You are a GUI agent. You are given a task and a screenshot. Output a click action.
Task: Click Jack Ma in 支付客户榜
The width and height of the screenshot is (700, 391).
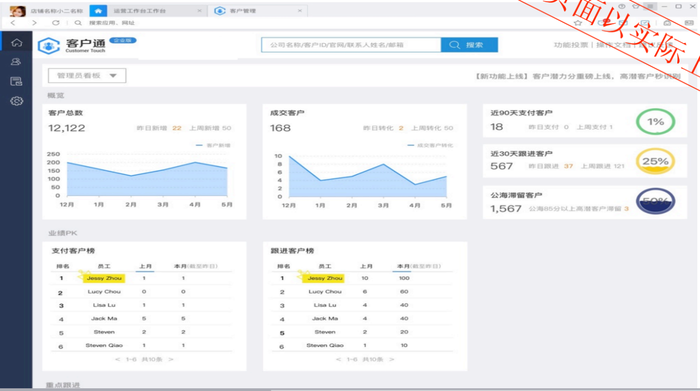(104, 318)
